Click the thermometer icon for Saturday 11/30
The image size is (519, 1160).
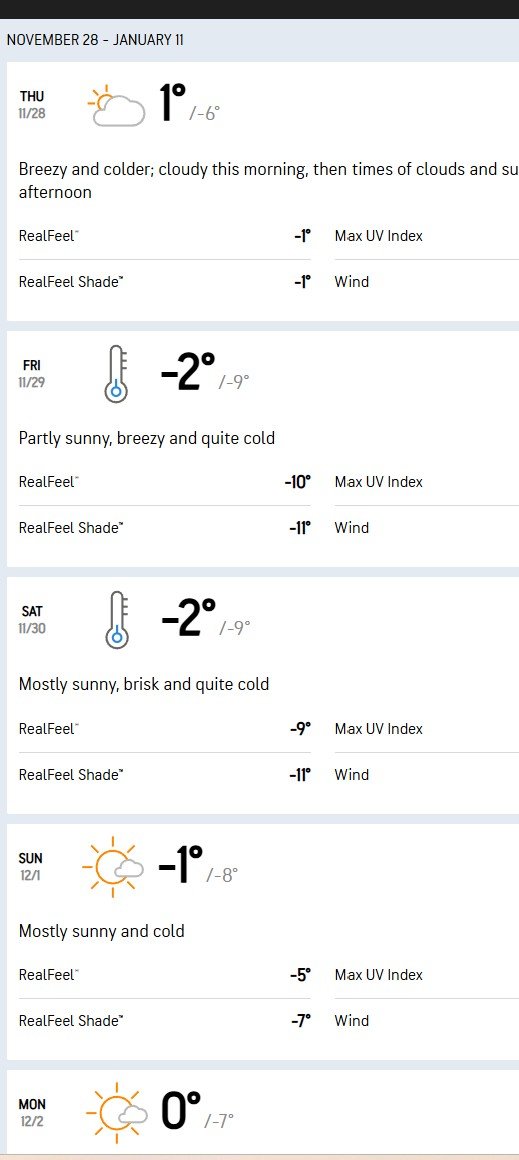tap(117, 620)
